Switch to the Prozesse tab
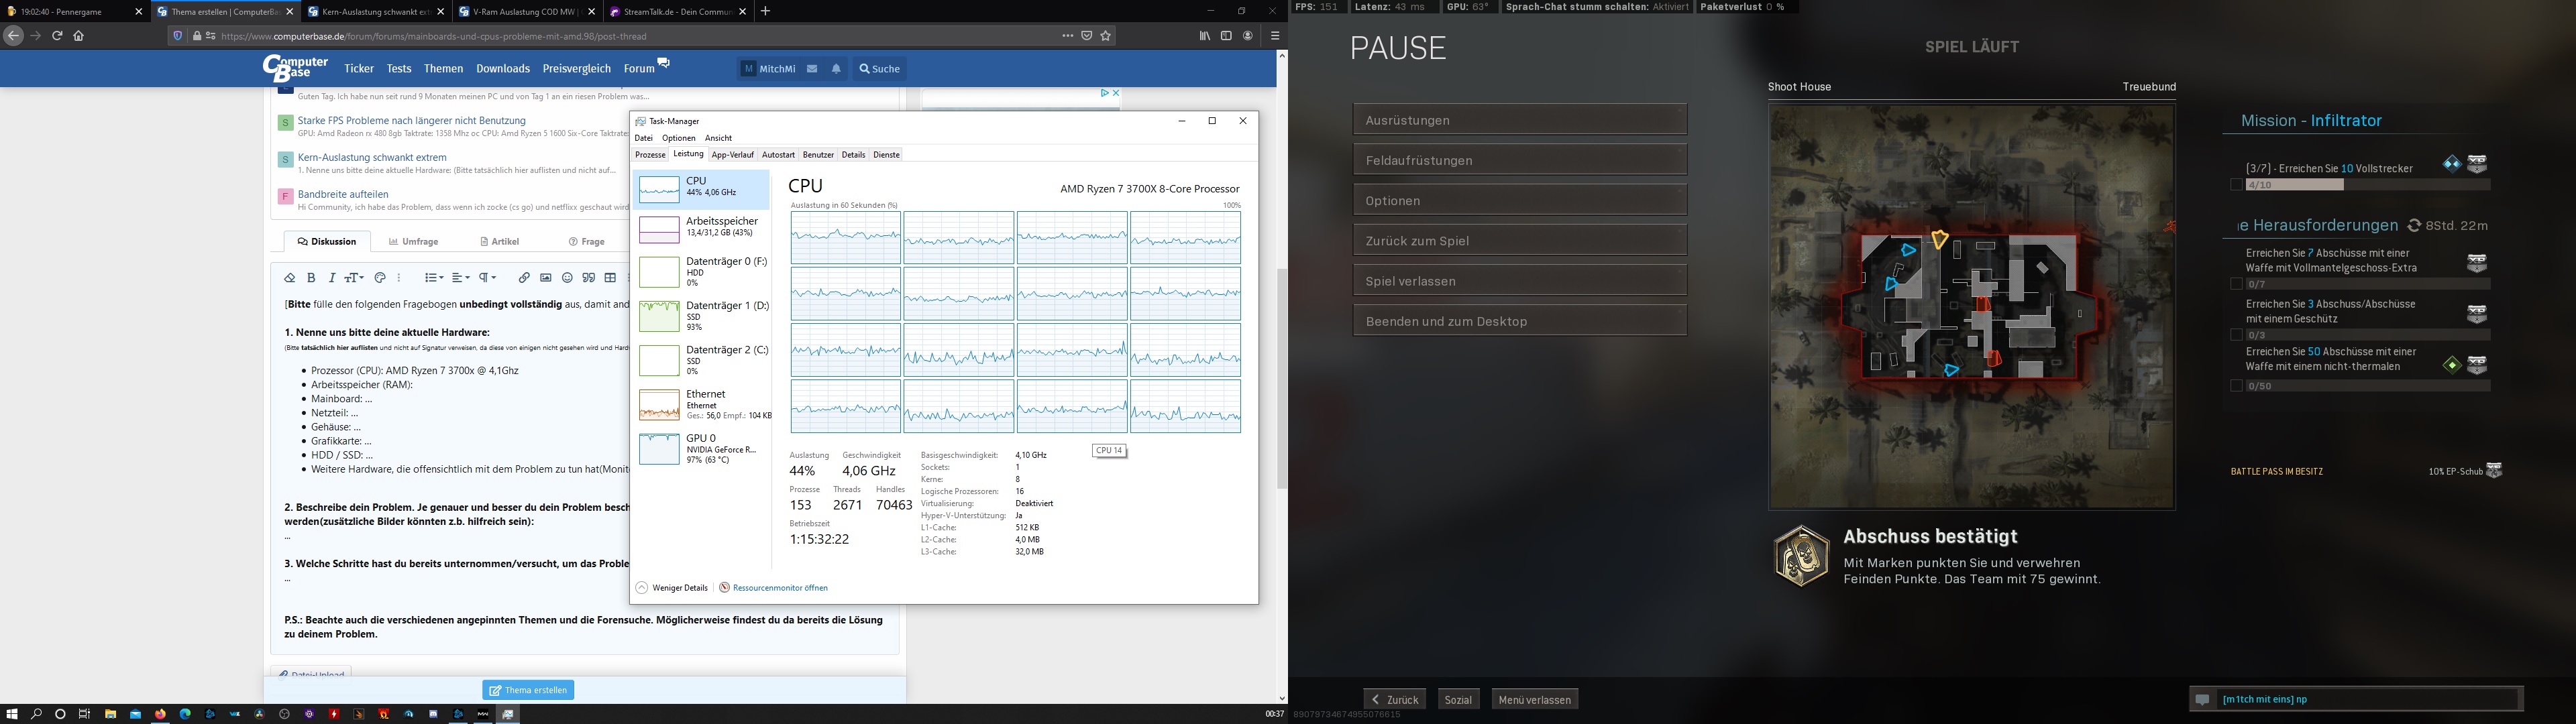Image resolution: width=2576 pixels, height=724 pixels. pos(650,155)
